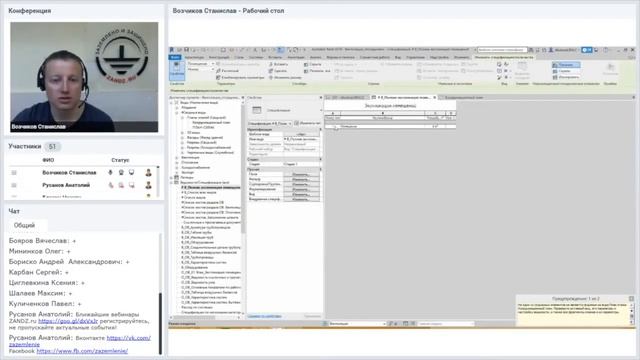This screenshot has height=360, width=640.
Task: Open the Facebook zazemlenie link in chat
Action: coord(82,351)
